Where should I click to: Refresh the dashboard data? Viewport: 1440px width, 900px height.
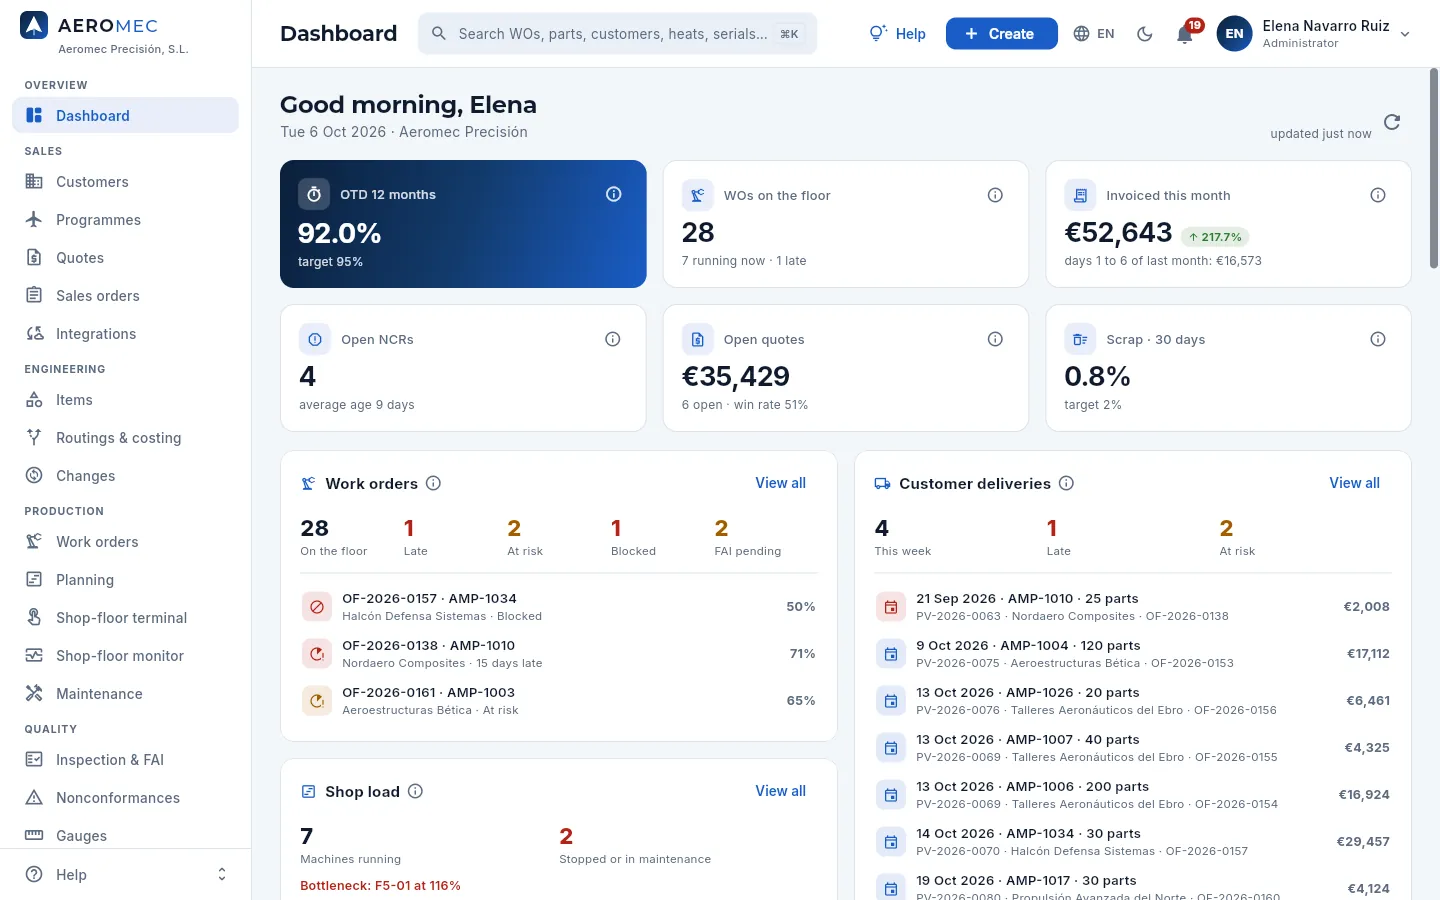(1392, 122)
